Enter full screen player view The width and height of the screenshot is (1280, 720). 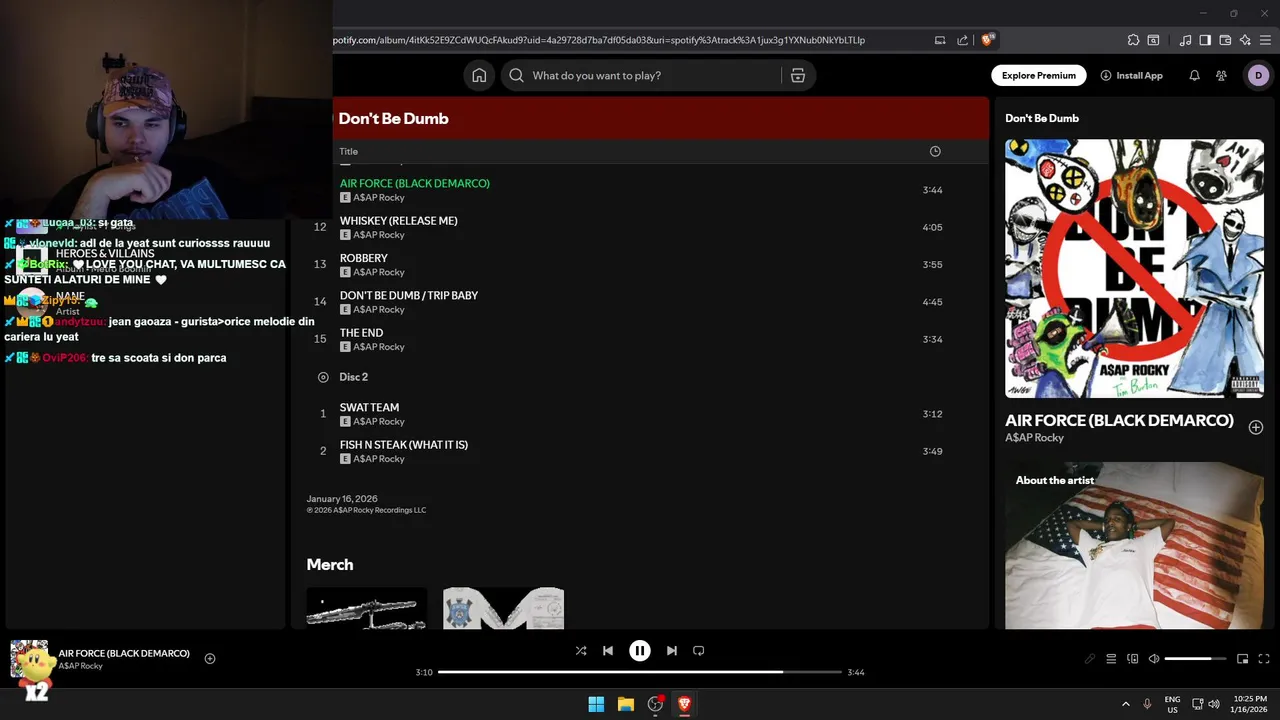tap(1264, 659)
